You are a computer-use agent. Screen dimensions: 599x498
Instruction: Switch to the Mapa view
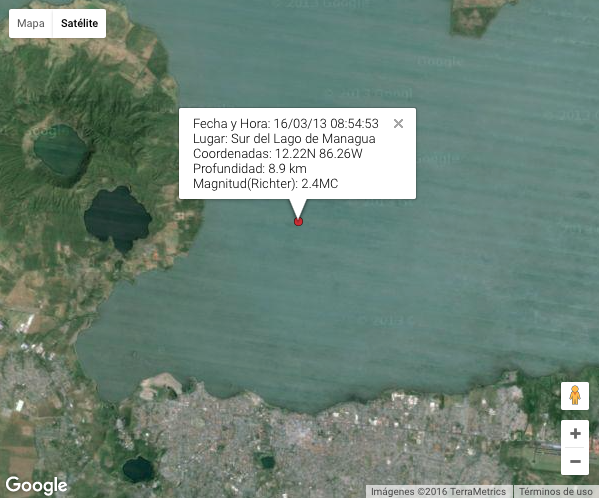(31, 23)
